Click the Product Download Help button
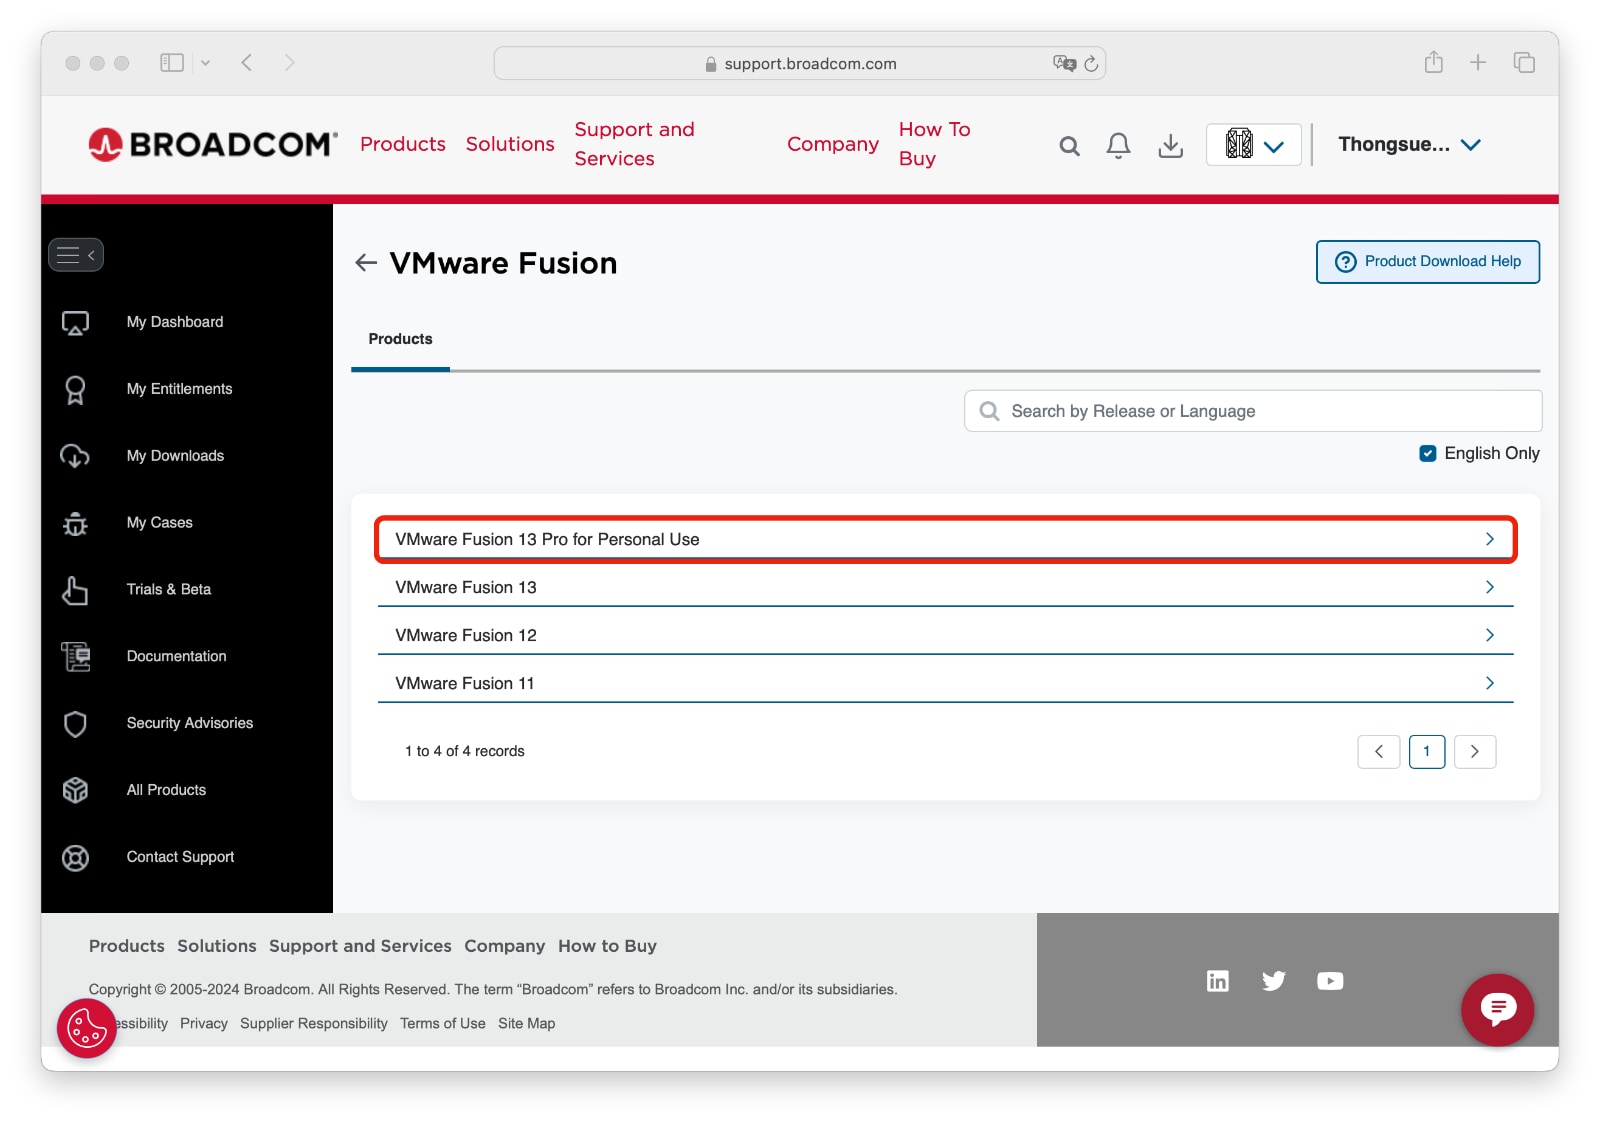 coord(1427,261)
